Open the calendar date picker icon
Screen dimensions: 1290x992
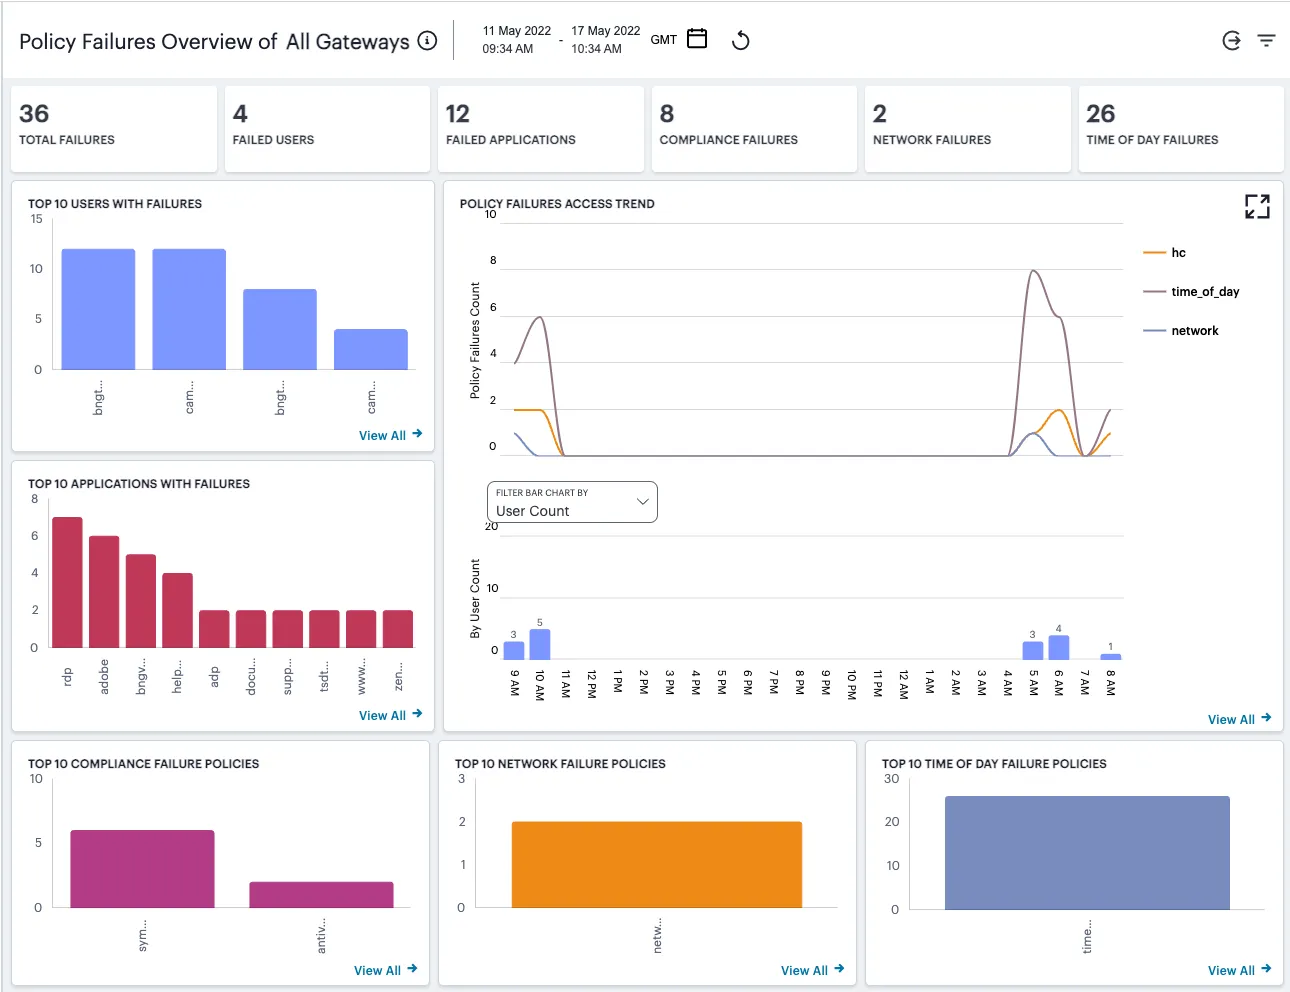click(x=697, y=39)
